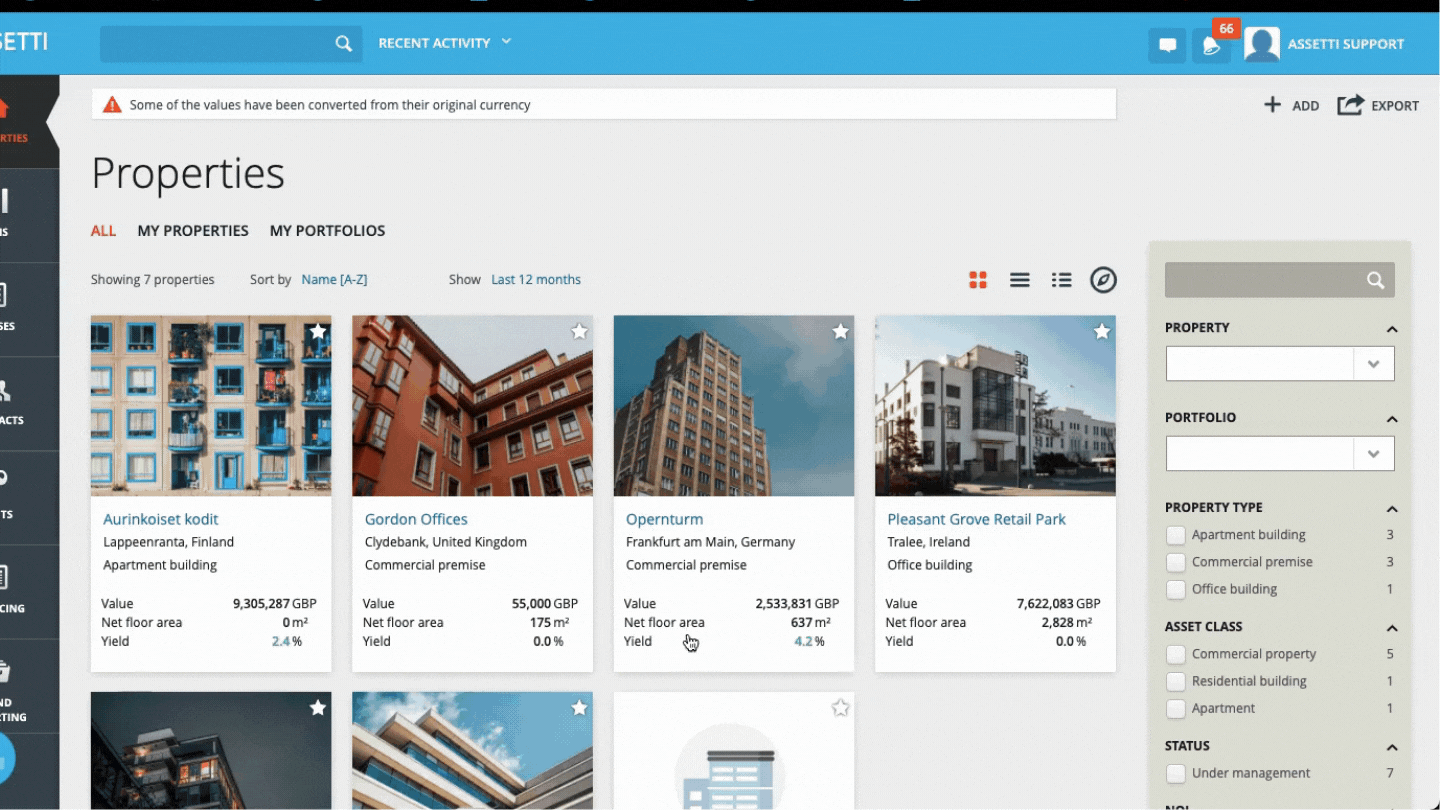Select the ALL tab
The image size is (1440, 810).
tap(103, 231)
